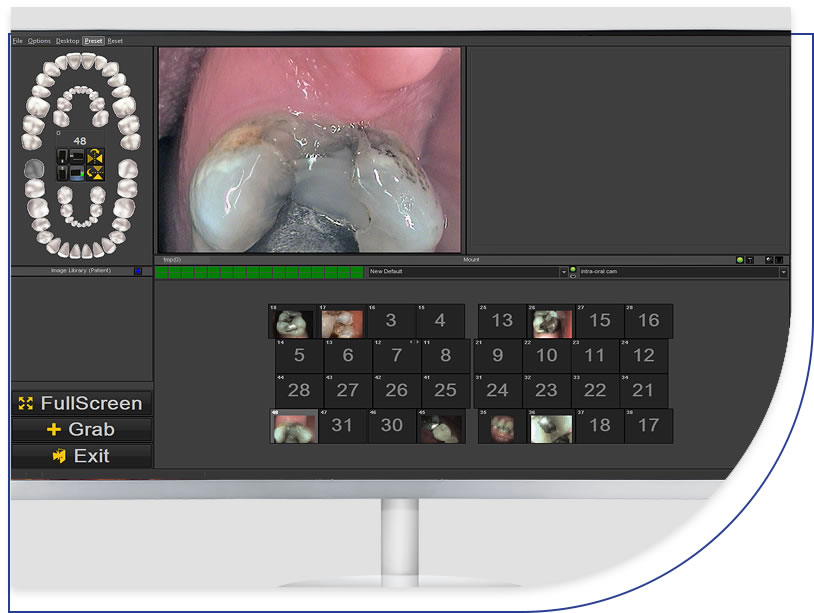The image size is (814, 613).
Task: Select the greyed-out tooth in the dental chart
Action: pyautogui.click(x=33, y=169)
